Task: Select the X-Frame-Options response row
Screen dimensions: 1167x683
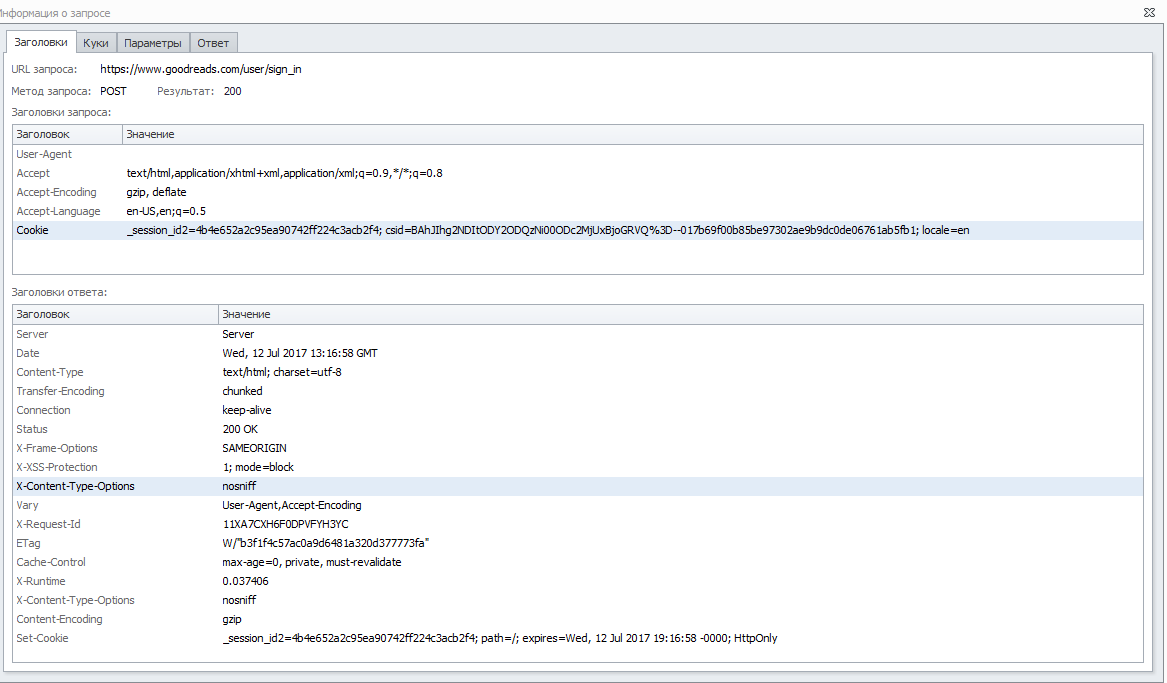Action: pos(57,448)
